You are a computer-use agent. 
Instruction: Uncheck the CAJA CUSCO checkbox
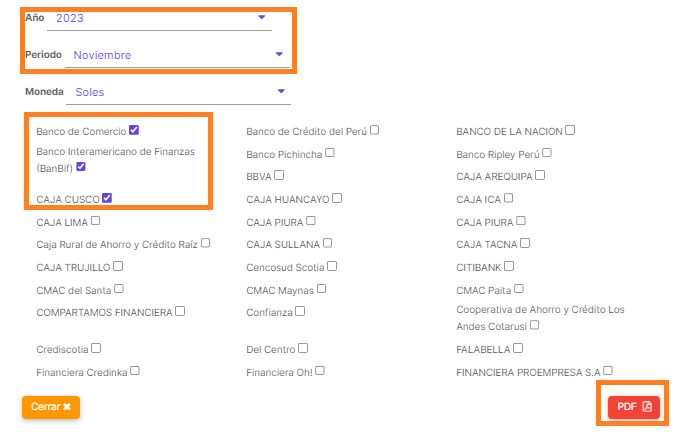pos(107,198)
